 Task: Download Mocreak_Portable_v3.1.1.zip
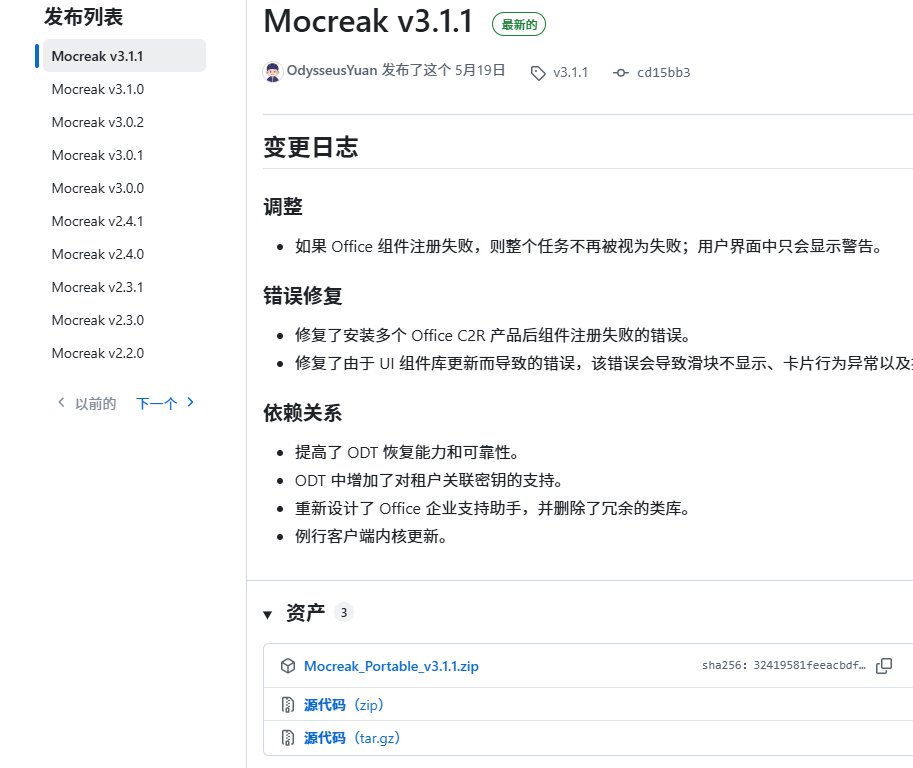[391, 666]
